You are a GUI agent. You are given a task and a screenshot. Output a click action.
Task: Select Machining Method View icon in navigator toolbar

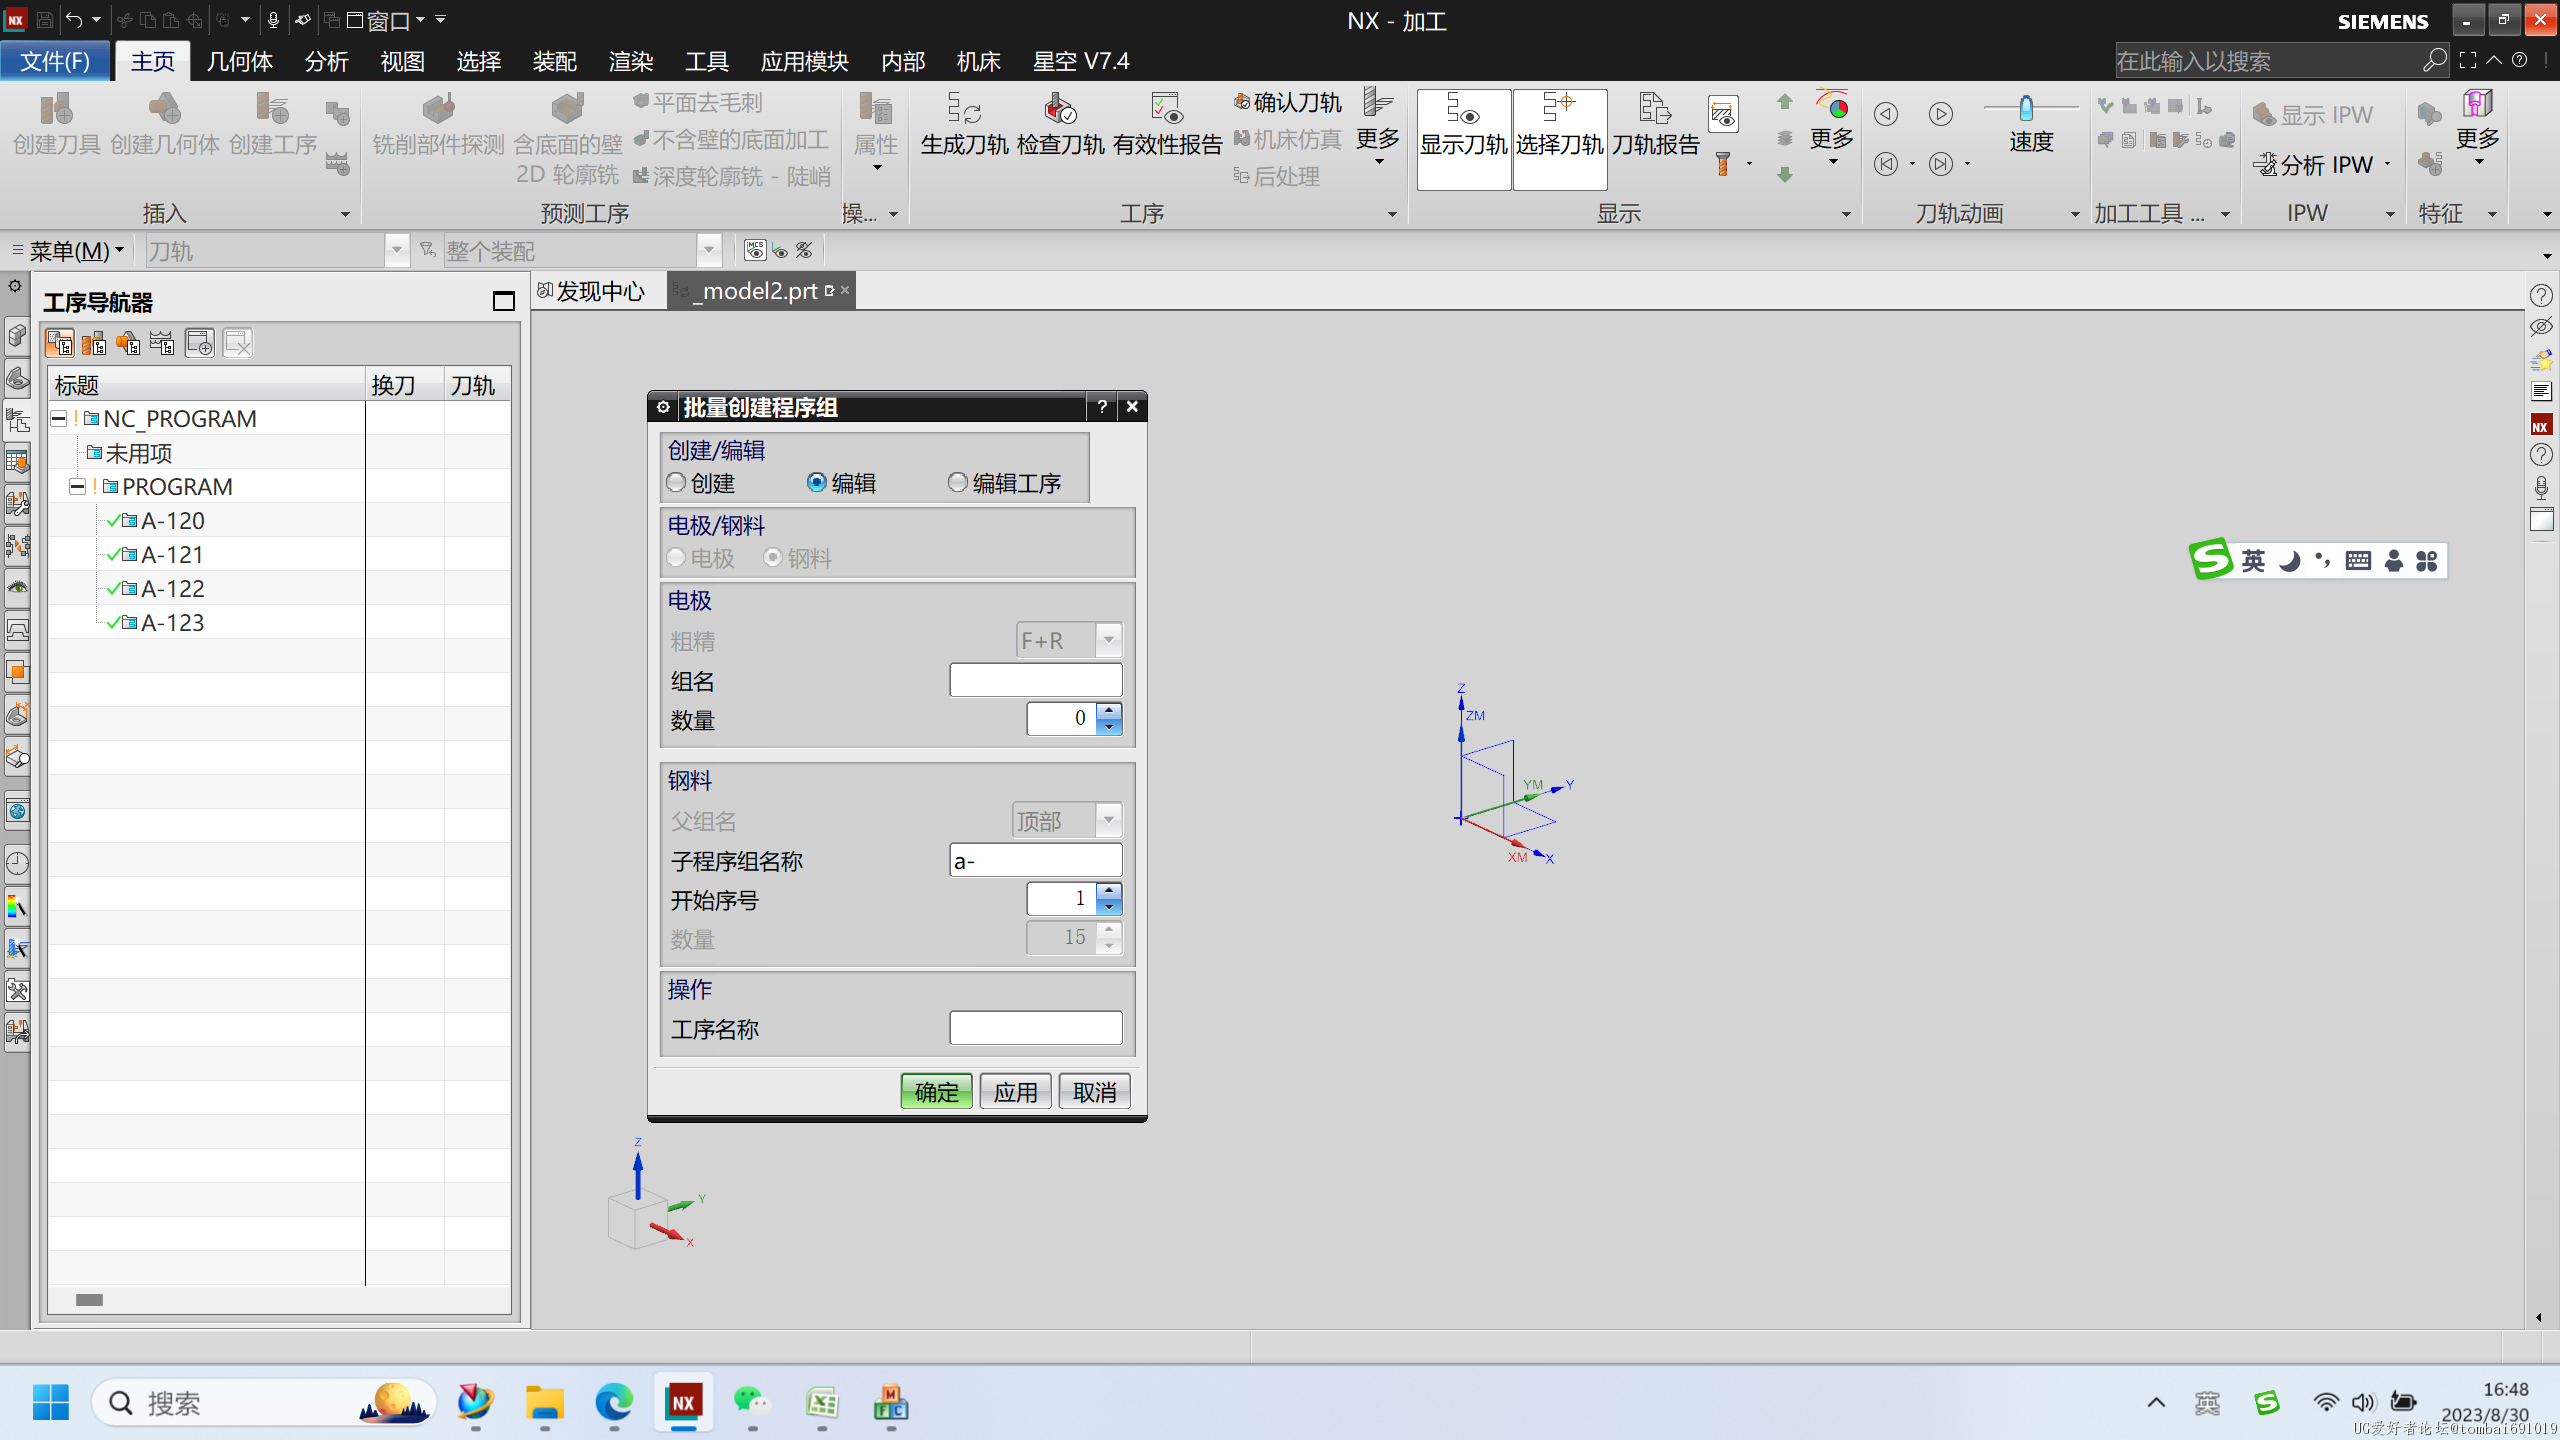click(162, 344)
